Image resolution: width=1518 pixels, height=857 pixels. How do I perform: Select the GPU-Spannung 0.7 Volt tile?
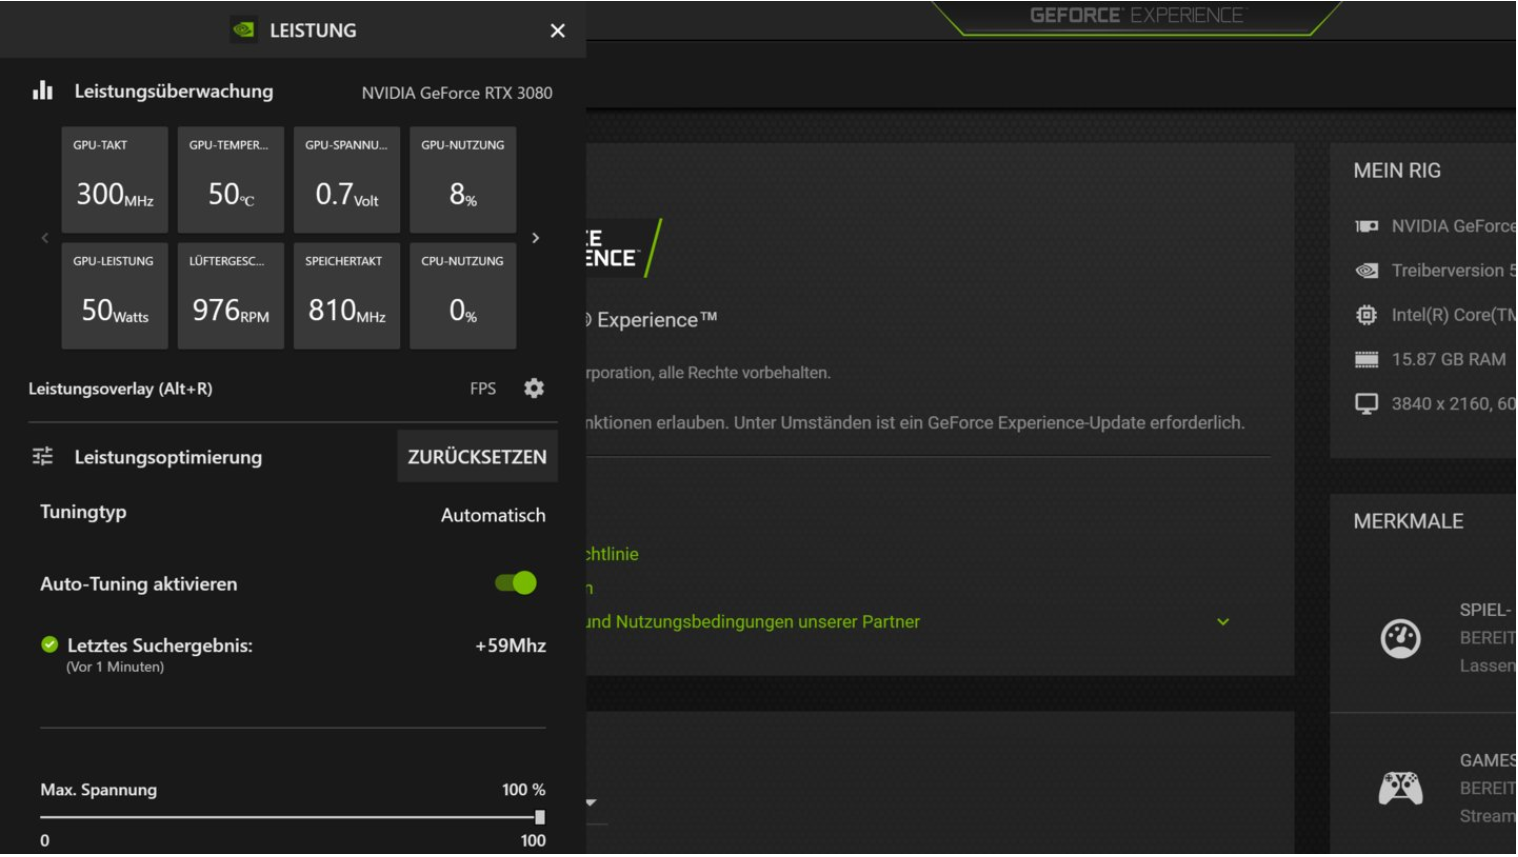347,180
